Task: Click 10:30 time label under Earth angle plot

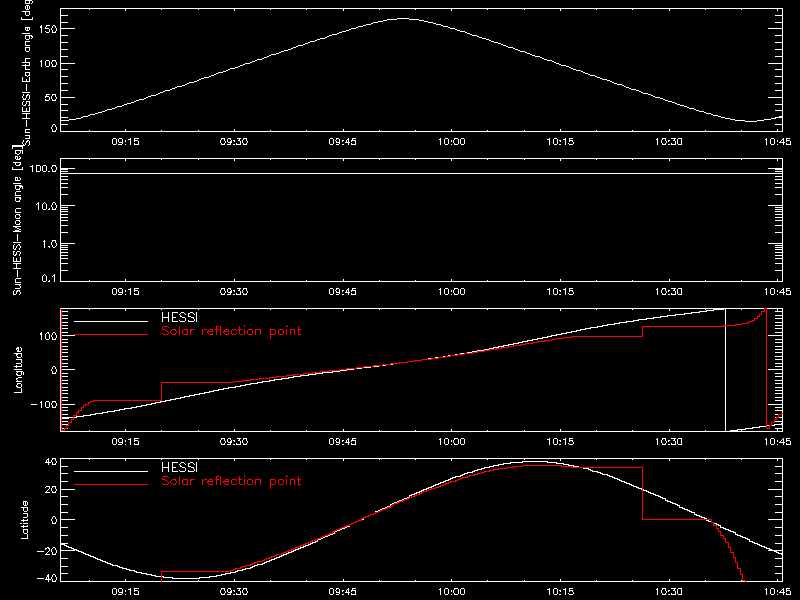Action: tap(669, 142)
